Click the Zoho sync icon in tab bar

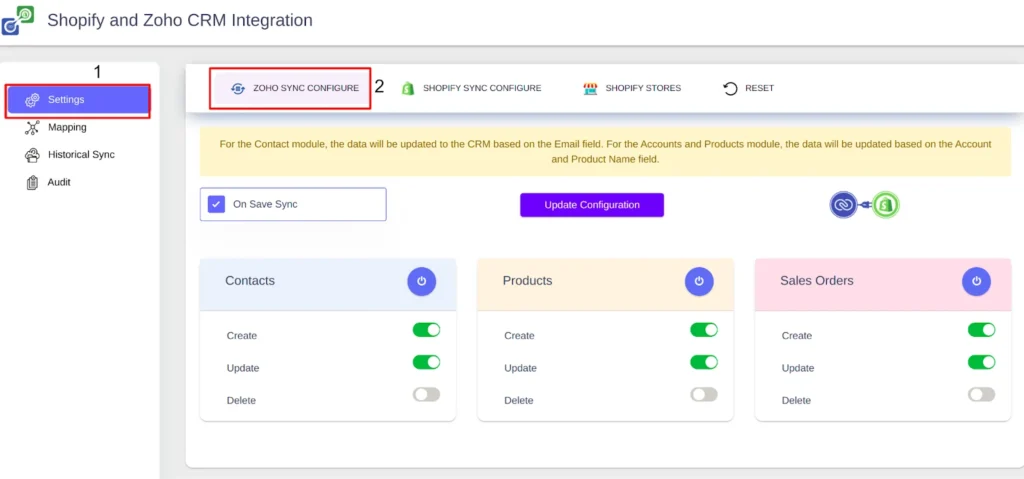click(x=238, y=88)
